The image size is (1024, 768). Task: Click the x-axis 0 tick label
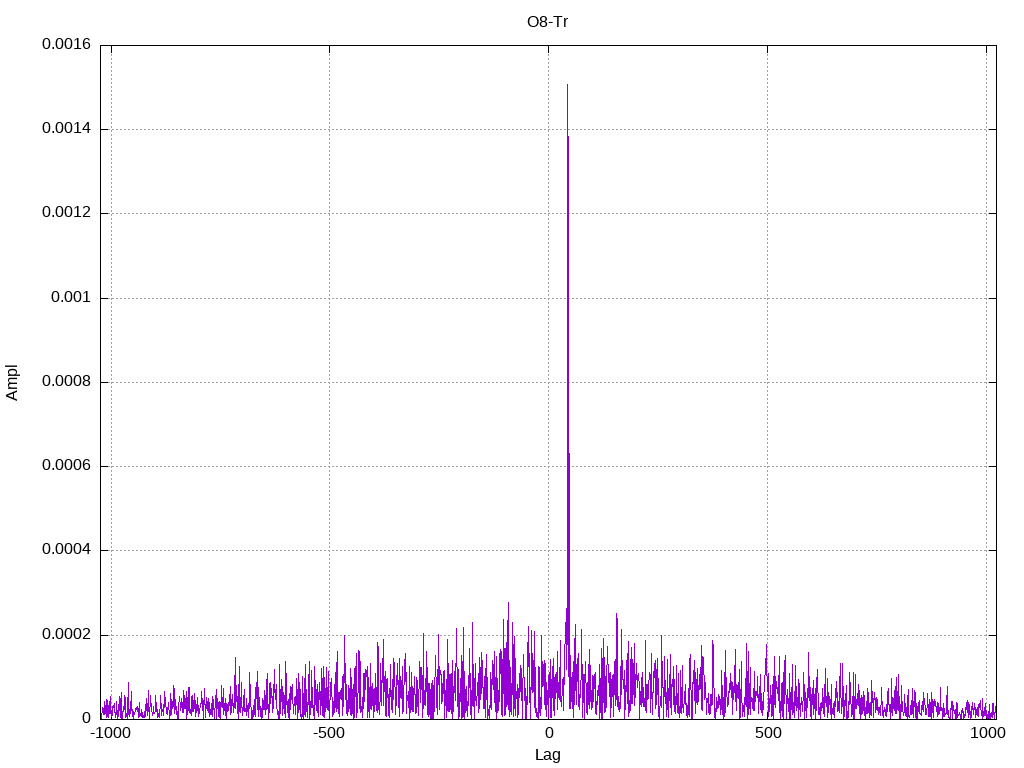click(548, 734)
